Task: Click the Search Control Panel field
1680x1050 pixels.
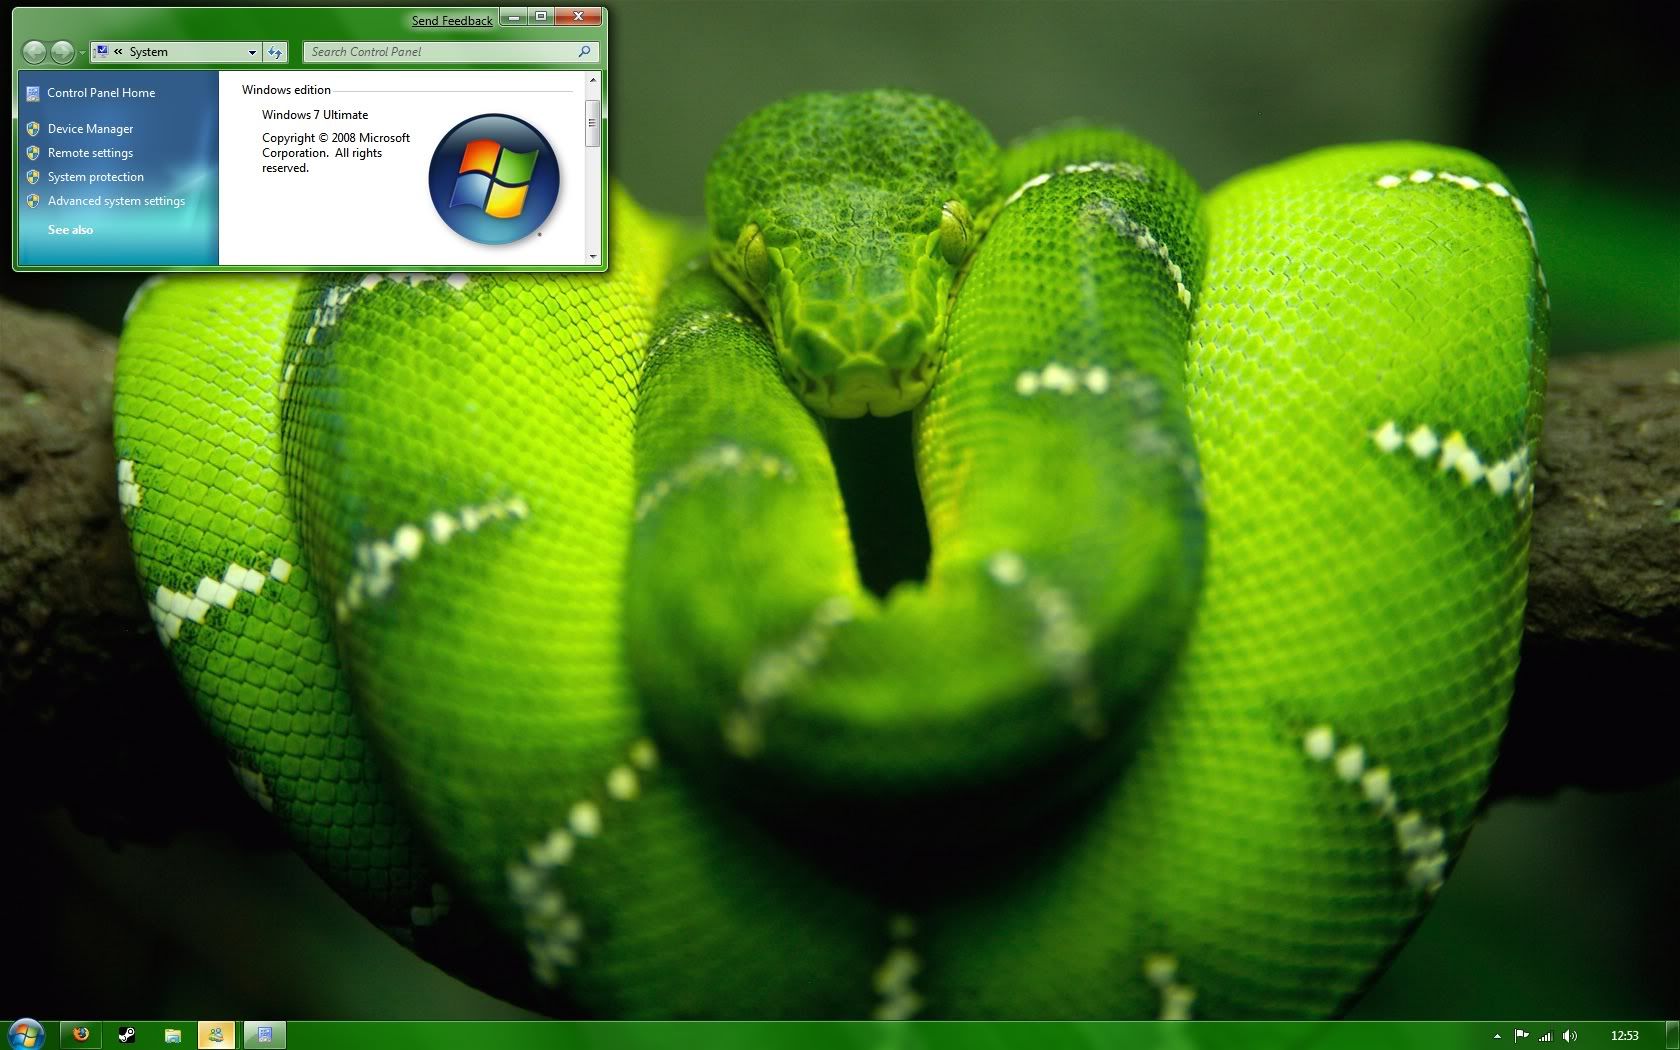Action: (x=440, y=52)
